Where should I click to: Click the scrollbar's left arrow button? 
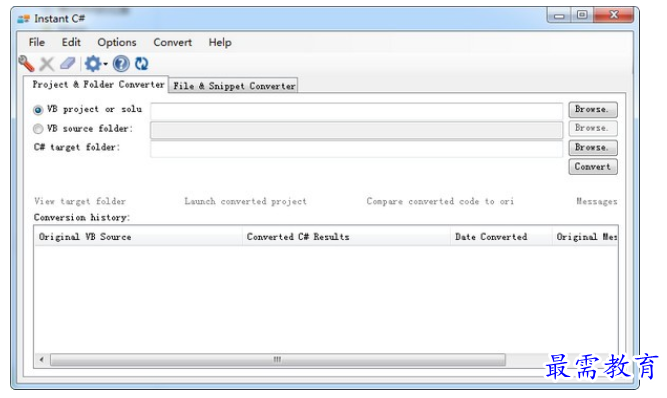[41, 360]
